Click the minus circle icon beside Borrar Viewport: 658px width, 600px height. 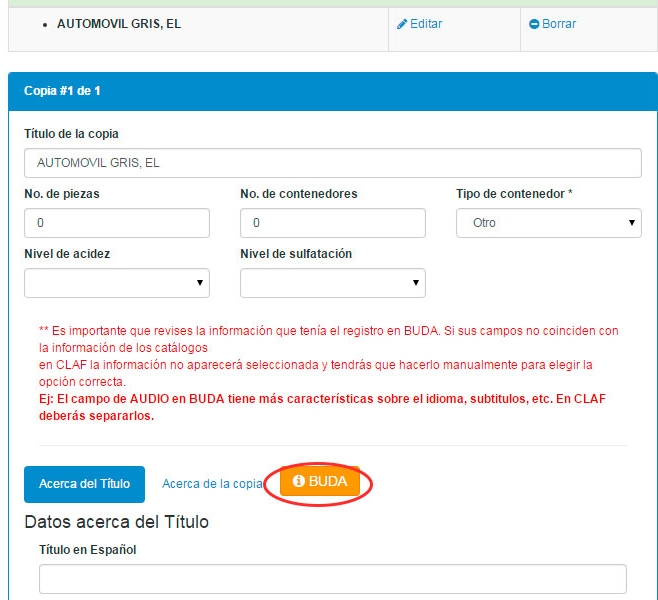click(534, 24)
